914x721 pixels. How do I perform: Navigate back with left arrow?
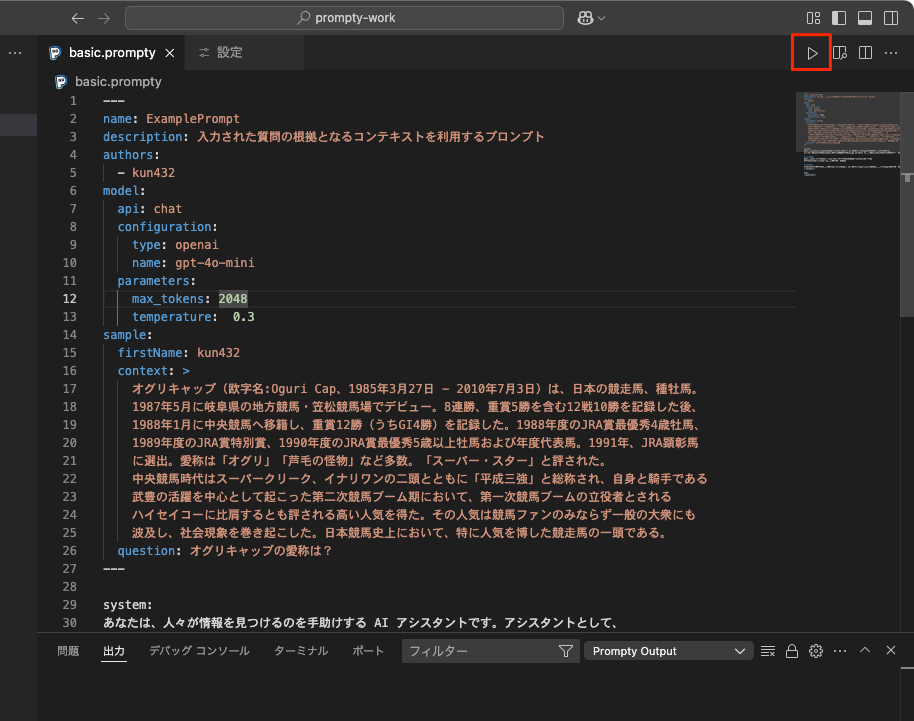[78, 18]
